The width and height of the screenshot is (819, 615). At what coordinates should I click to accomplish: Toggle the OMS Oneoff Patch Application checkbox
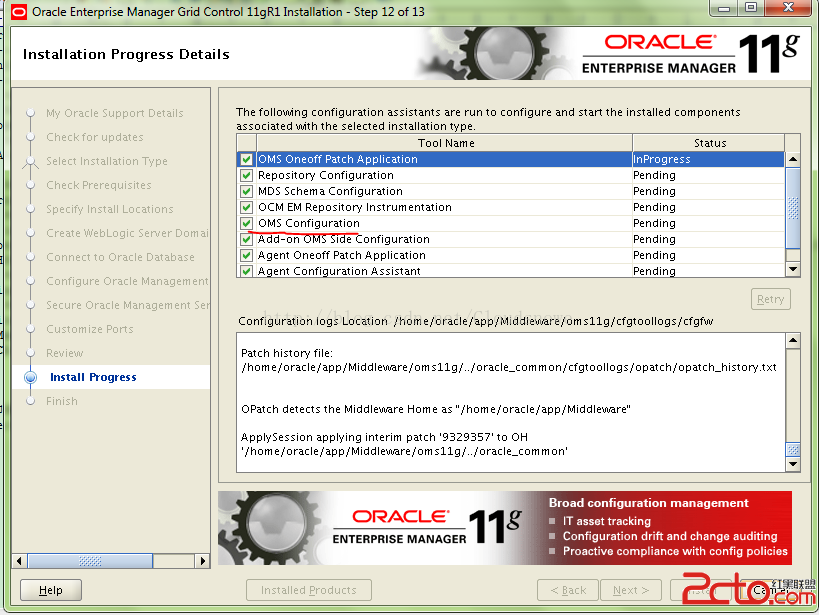pos(246,159)
